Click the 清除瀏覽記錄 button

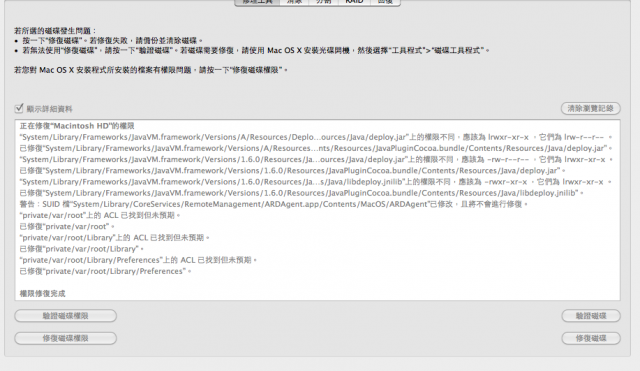click(590, 109)
